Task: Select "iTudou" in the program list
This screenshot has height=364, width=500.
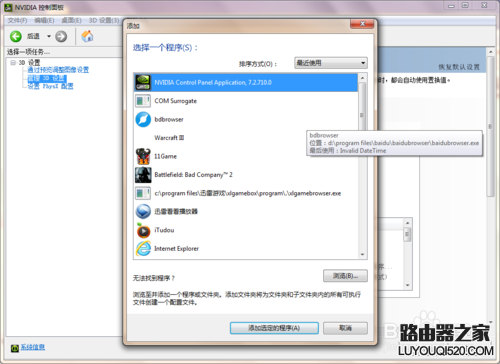Action: tap(246, 230)
